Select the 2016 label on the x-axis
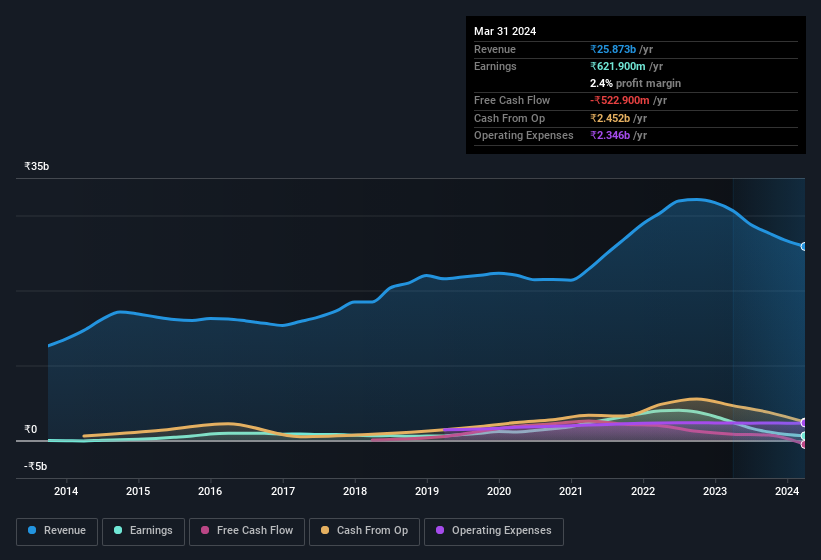Viewport: 821px width, 560px height. (210, 491)
